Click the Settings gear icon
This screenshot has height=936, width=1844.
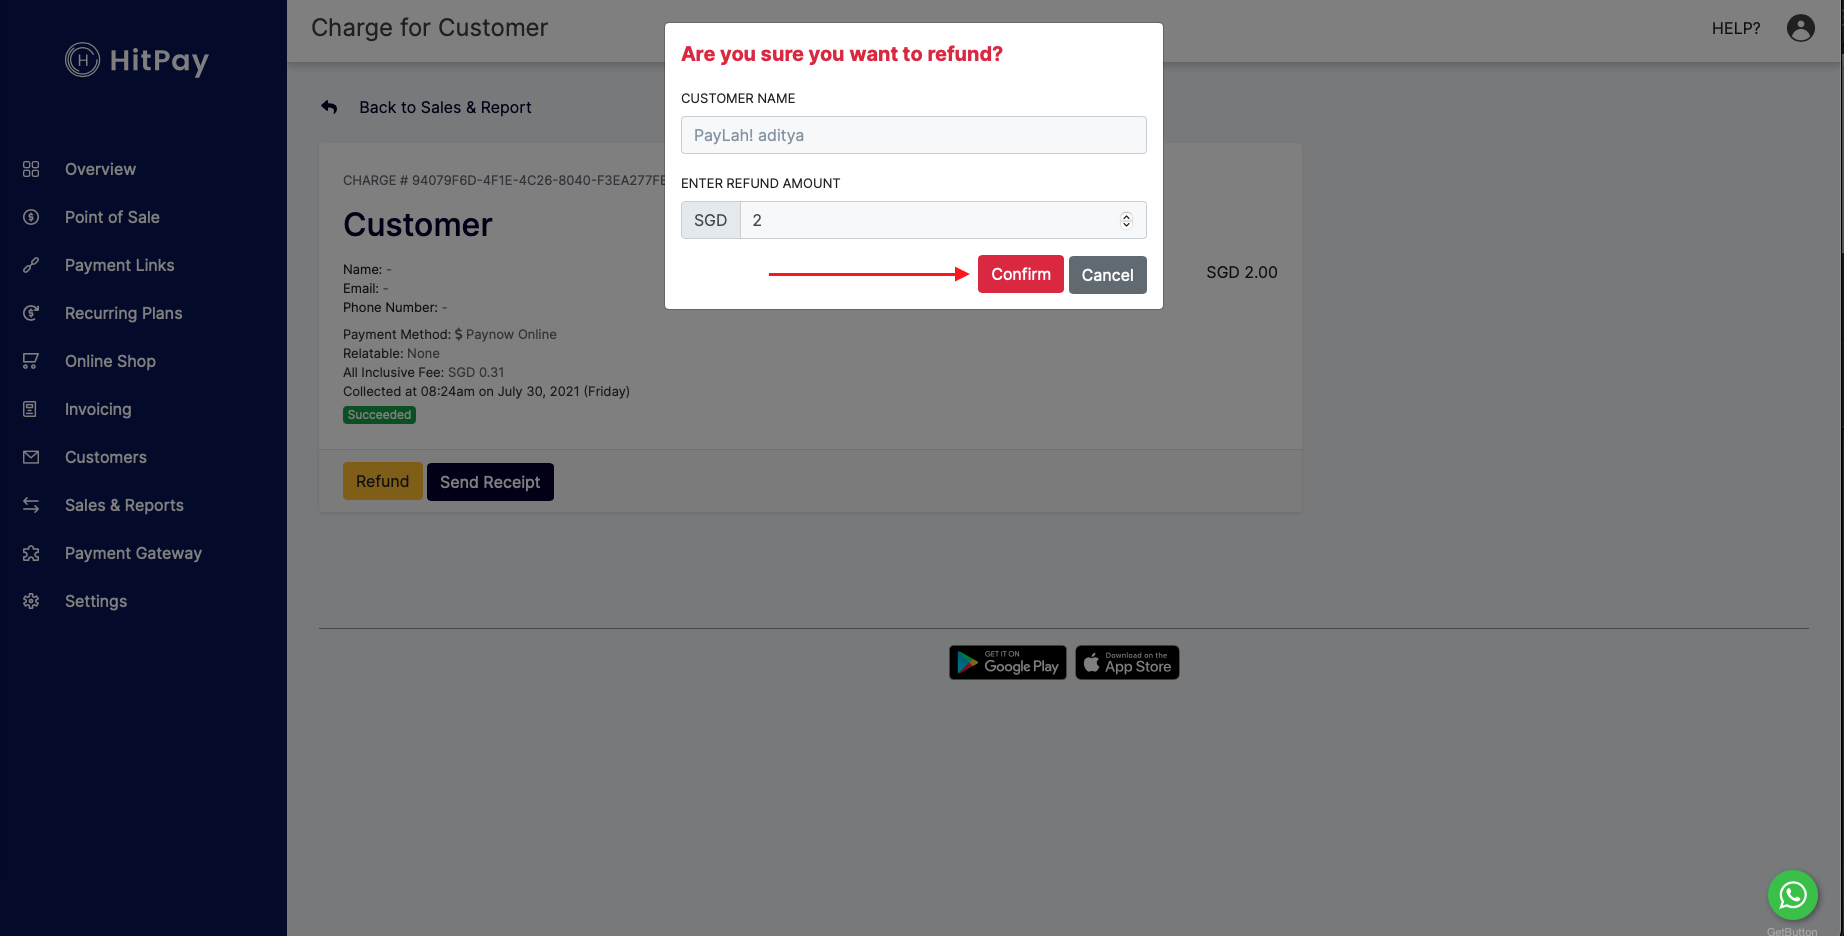pyautogui.click(x=31, y=601)
